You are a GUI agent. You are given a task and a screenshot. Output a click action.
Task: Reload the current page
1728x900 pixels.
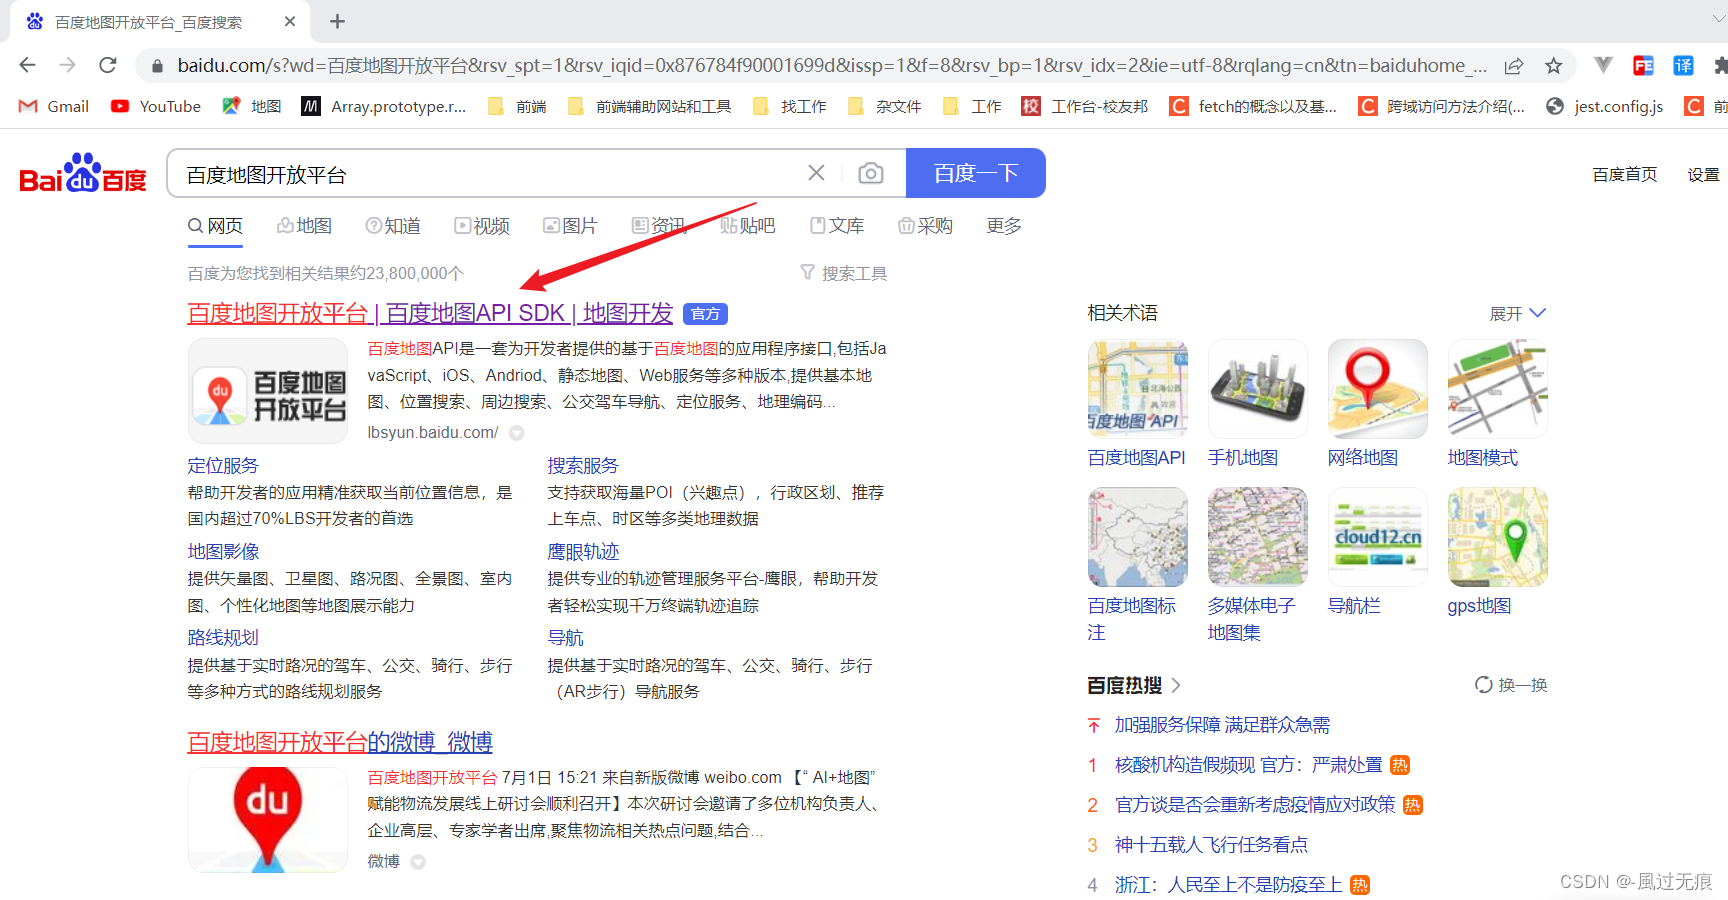coord(108,65)
